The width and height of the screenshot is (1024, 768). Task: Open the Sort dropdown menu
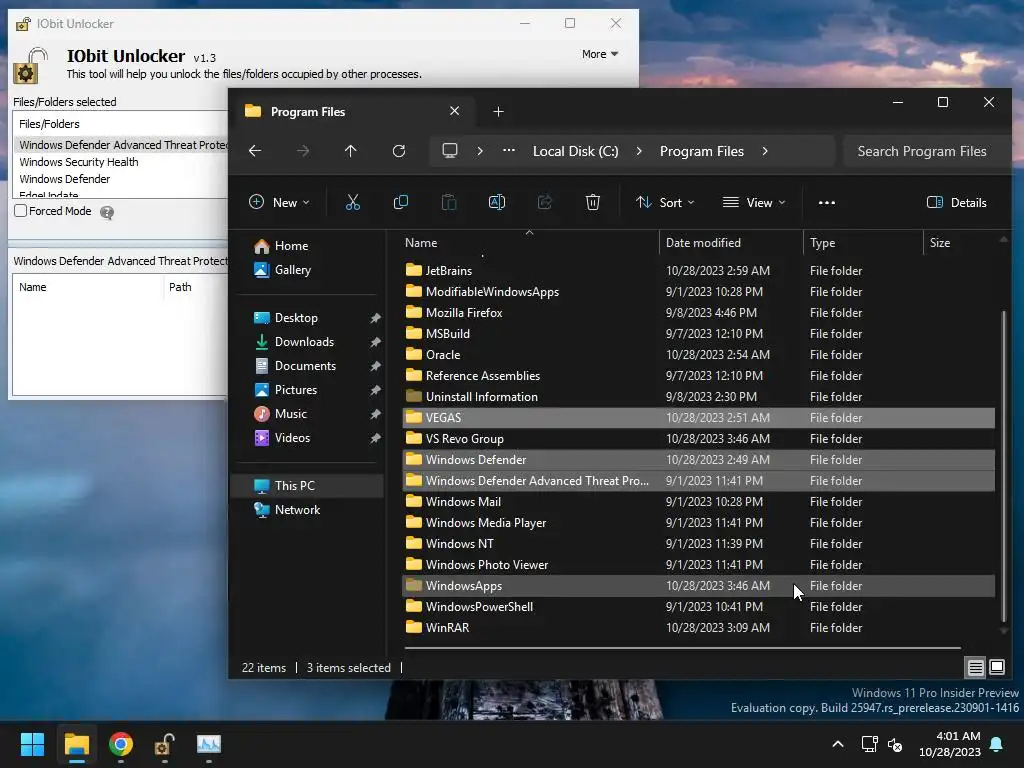tap(665, 202)
